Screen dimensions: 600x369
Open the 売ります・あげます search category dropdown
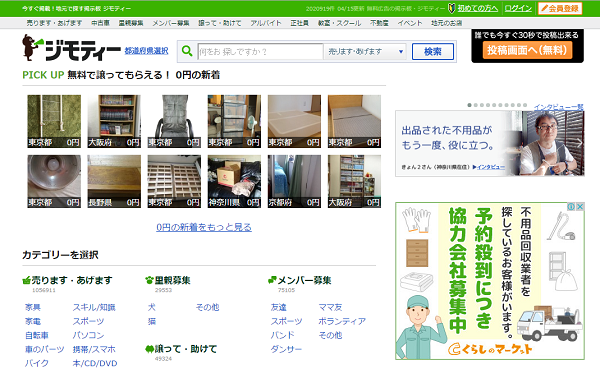coord(365,51)
